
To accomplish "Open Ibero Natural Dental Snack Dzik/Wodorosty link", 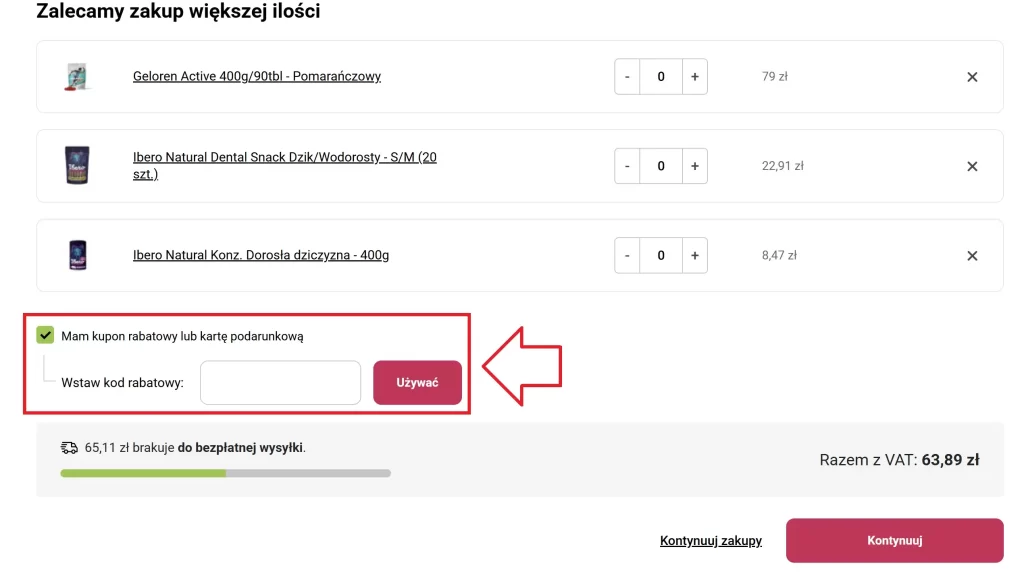I will tap(285, 166).
